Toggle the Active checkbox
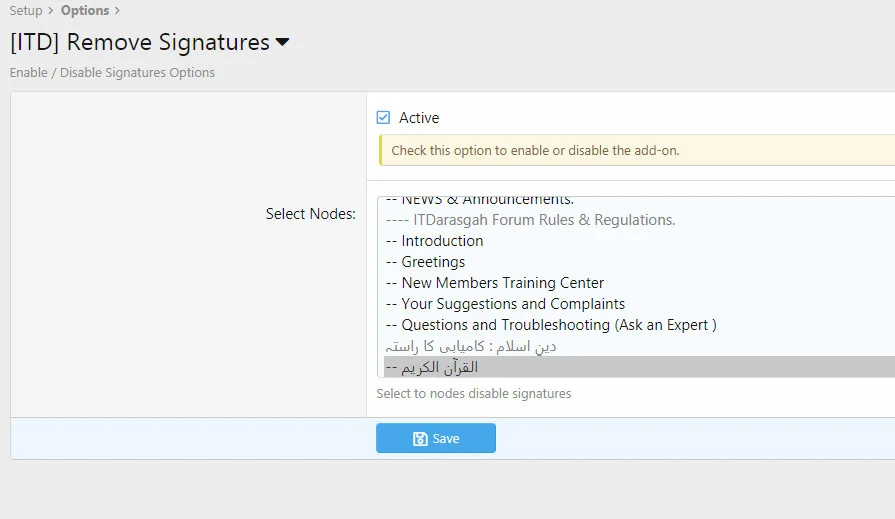This screenshot has height=519, width=895. pyautogui.click(x=383, y=118)
